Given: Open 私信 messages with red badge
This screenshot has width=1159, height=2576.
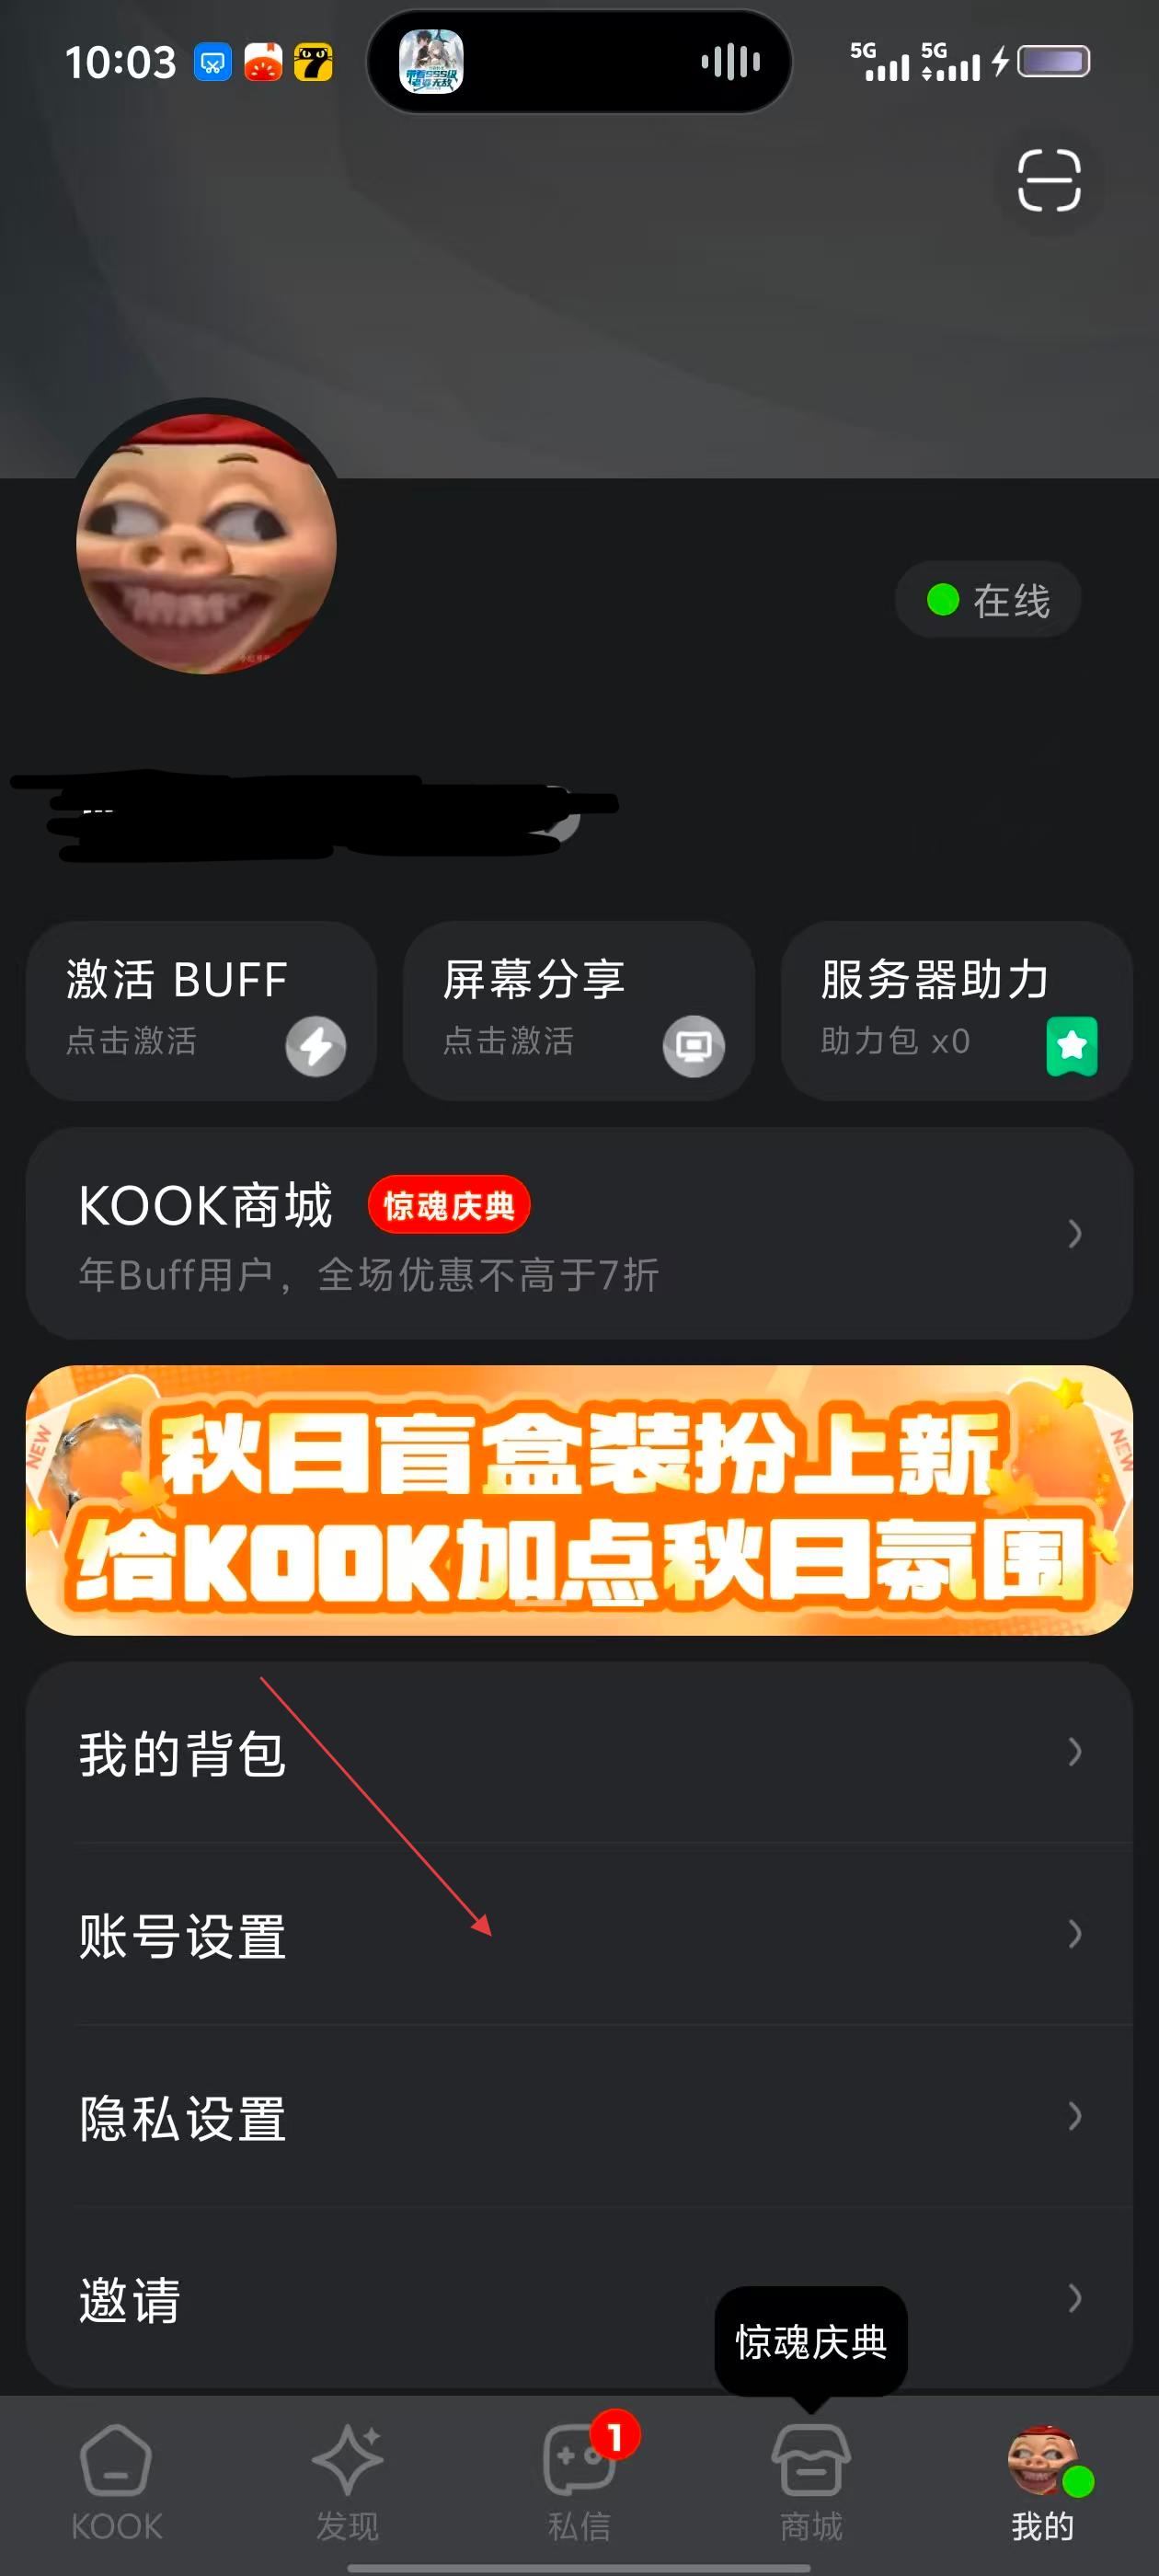Looking at the screenshot, I should point(580,2481).
